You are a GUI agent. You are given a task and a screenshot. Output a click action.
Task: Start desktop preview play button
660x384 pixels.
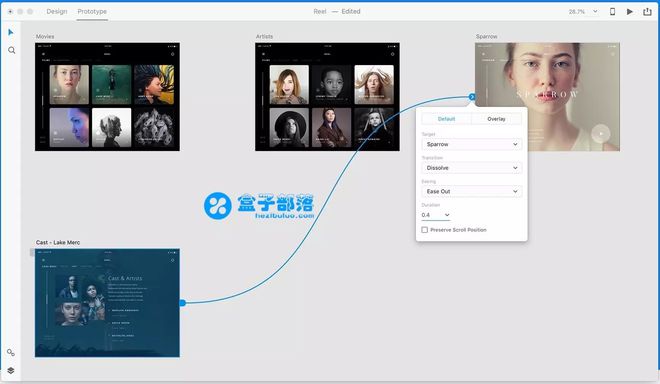tap(630, 11)
